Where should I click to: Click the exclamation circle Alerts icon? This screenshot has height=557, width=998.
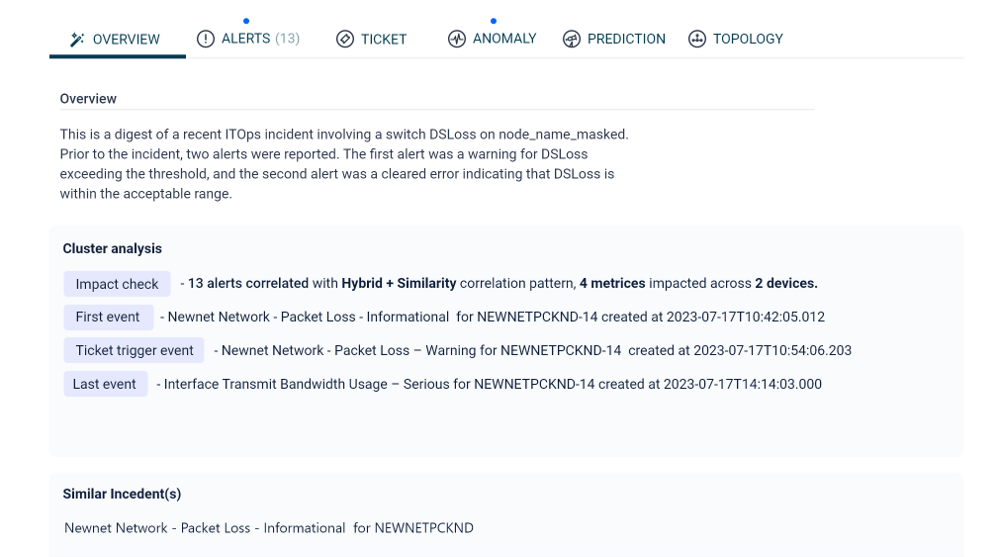coord(205,39)
